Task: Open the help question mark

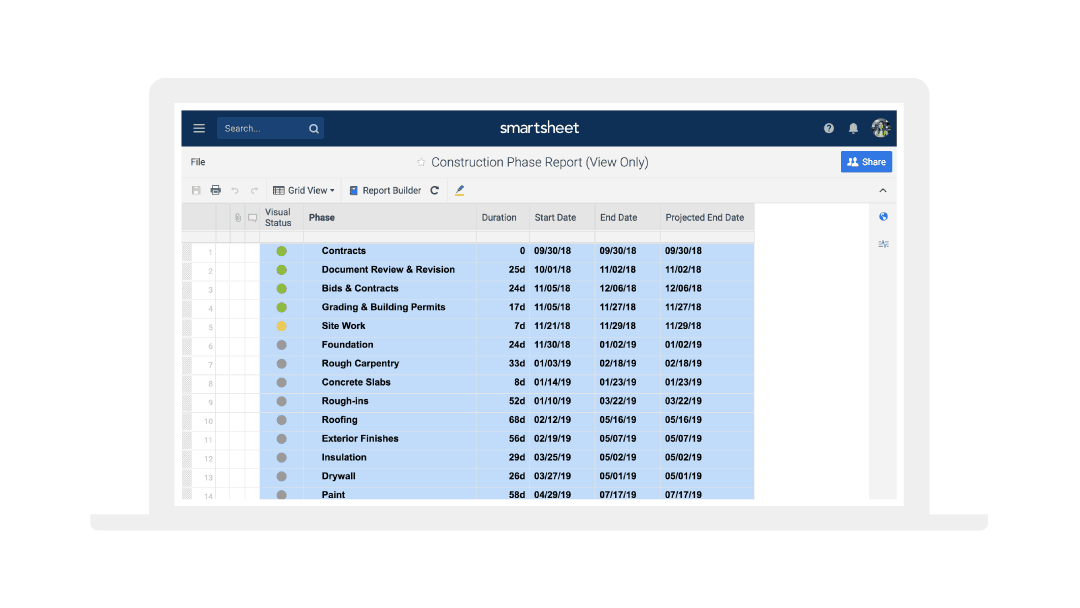Action: tap(828, 128)
